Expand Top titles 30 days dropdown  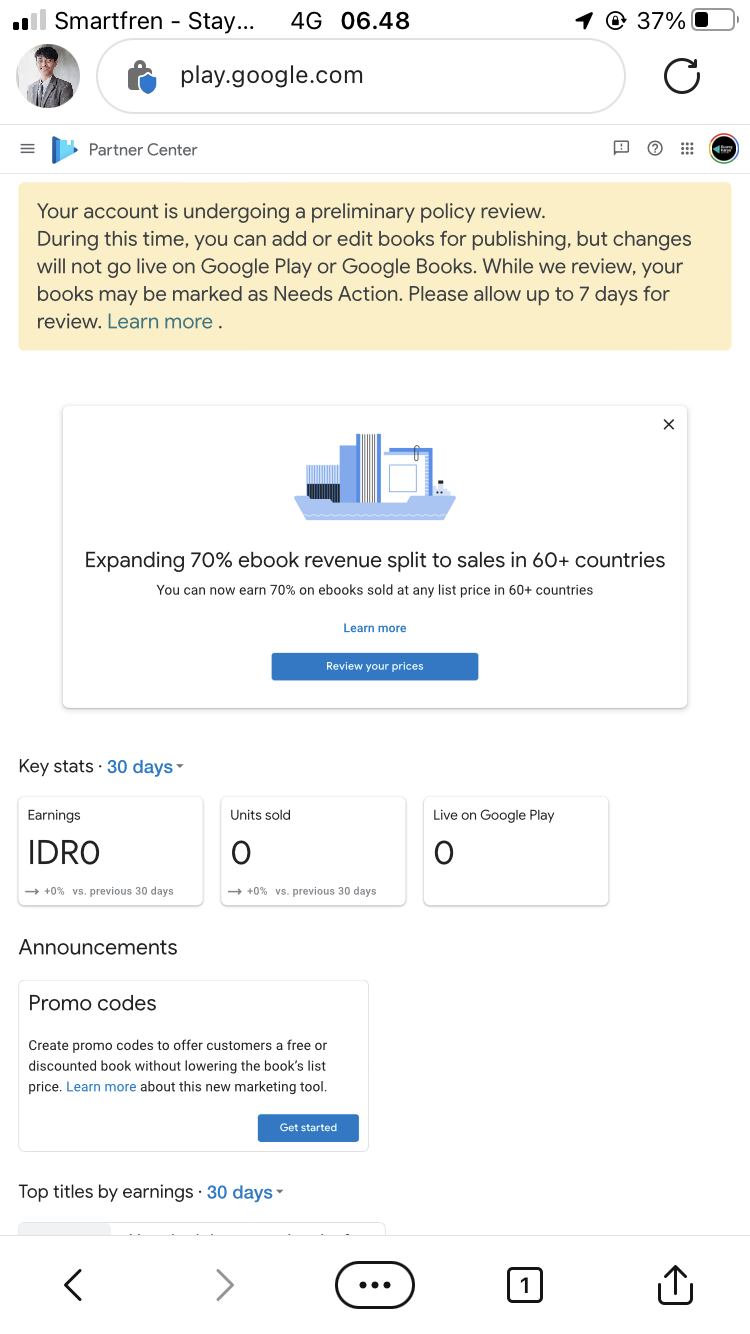245,1192
